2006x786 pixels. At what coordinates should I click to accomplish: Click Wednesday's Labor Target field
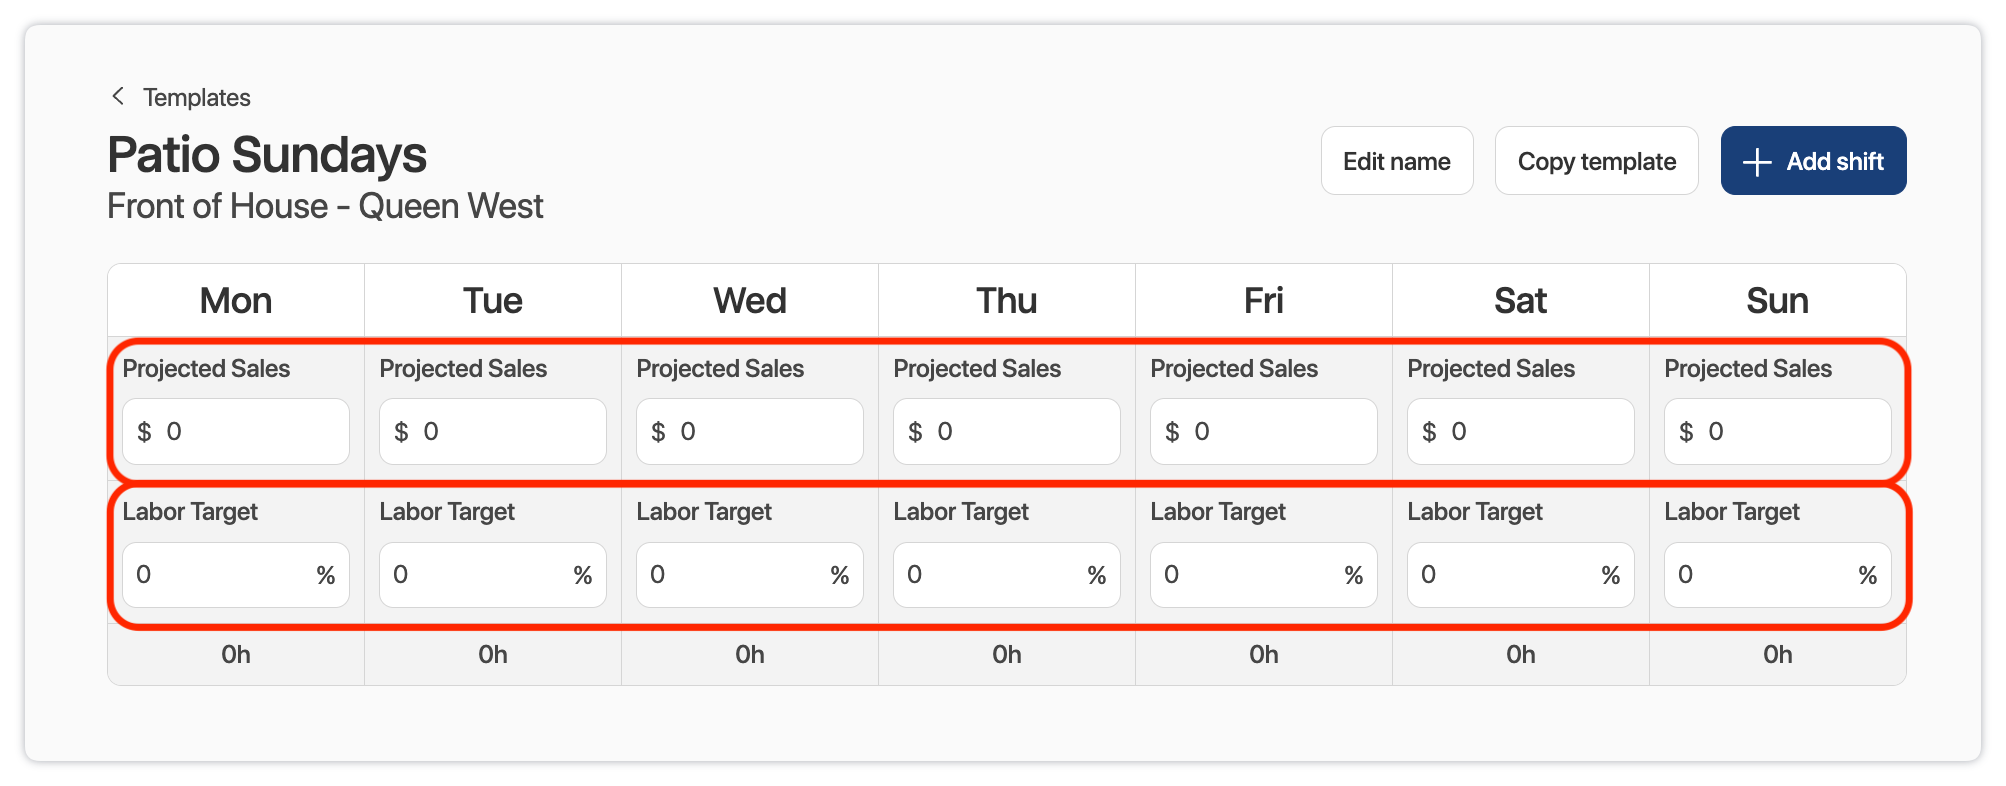pyautogui.click(x=739, y=575)
